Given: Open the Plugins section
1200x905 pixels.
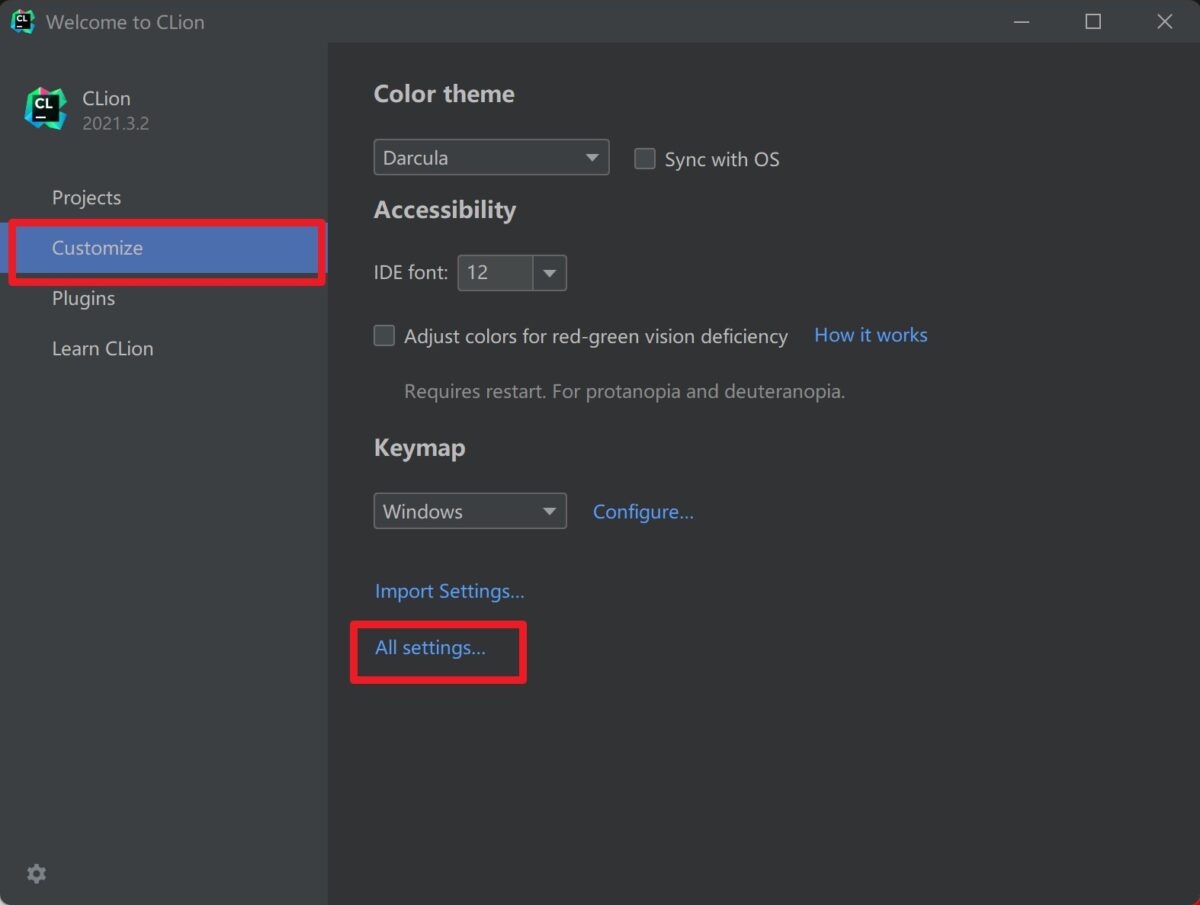Looking at the screenshot, I should tap(83, 298).
